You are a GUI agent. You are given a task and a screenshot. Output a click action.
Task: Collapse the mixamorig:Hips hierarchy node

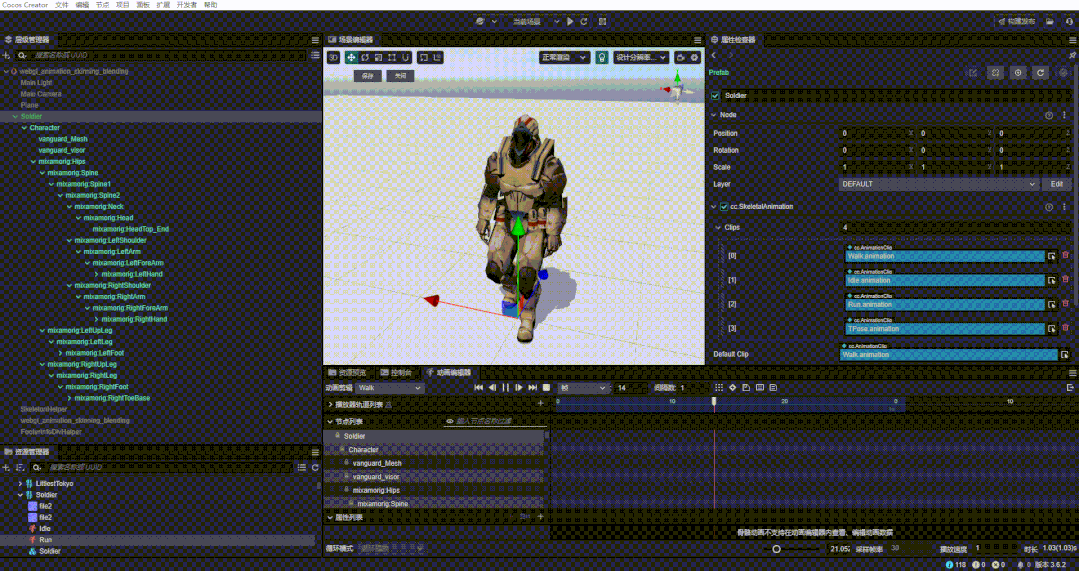[x=33, y=162]
